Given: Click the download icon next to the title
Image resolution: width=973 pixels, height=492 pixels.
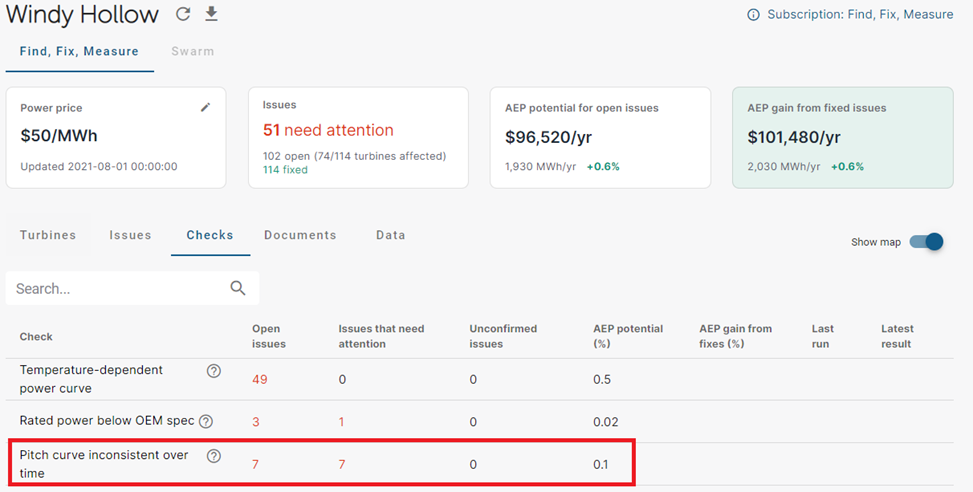Looking at the screenshot, I should [212, 14].
